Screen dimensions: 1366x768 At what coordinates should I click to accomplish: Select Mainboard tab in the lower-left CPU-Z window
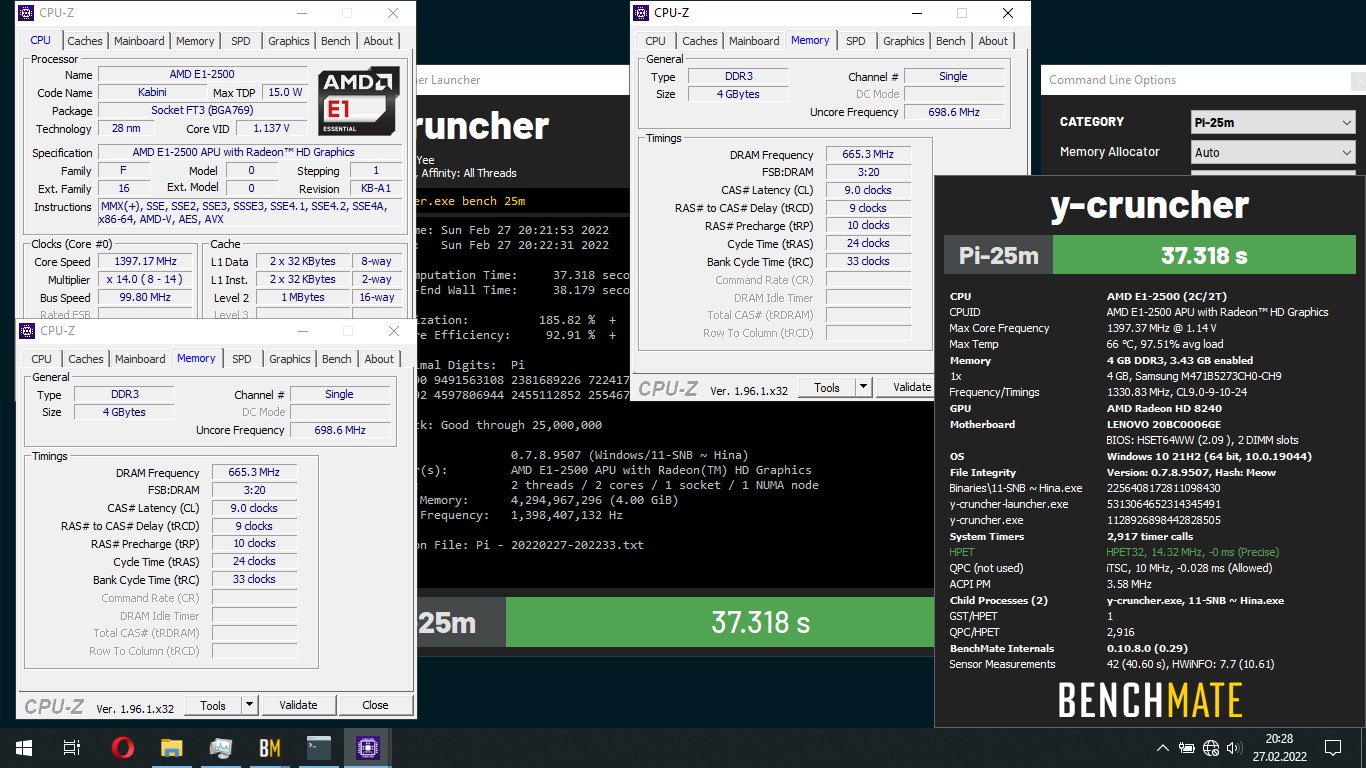(x=140, y=359)
